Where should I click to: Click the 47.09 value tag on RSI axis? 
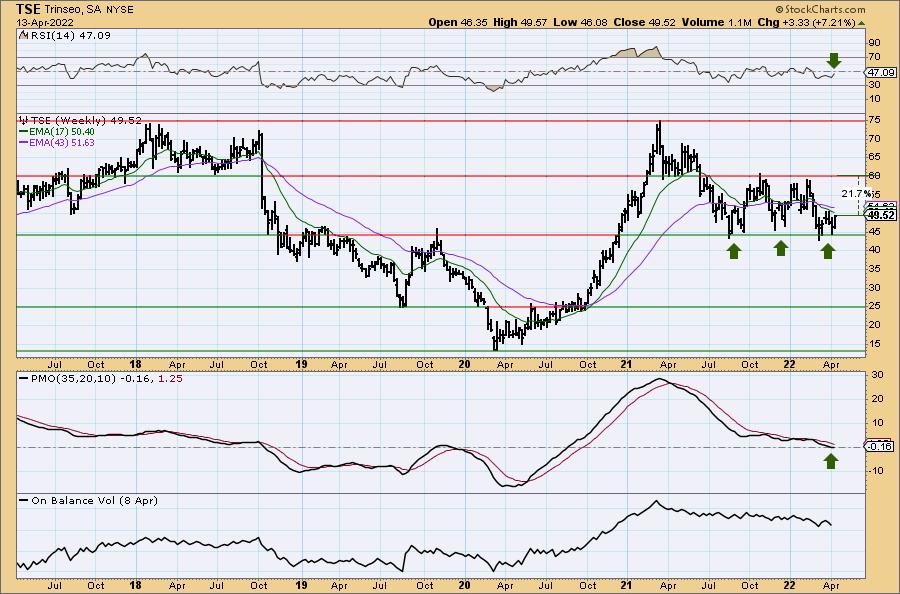(x=880, y=72)
